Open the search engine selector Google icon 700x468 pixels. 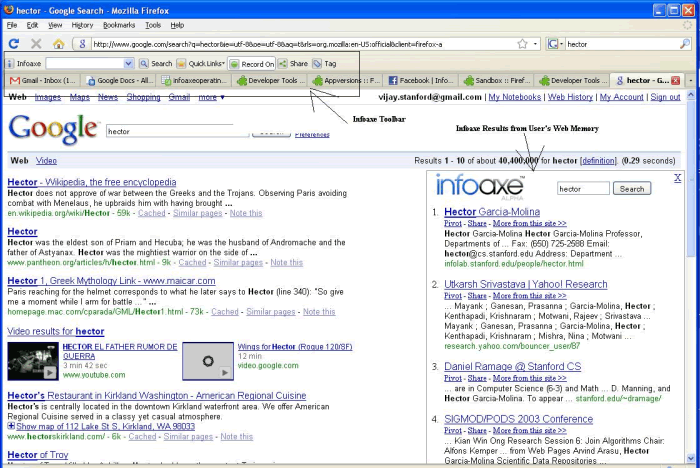[553, 44]
